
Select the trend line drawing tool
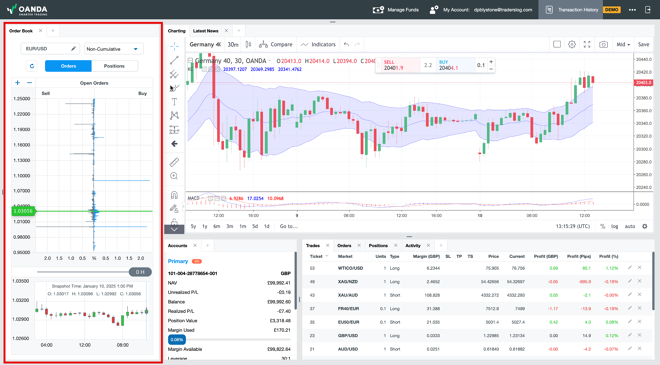click(x=174, y=60)
